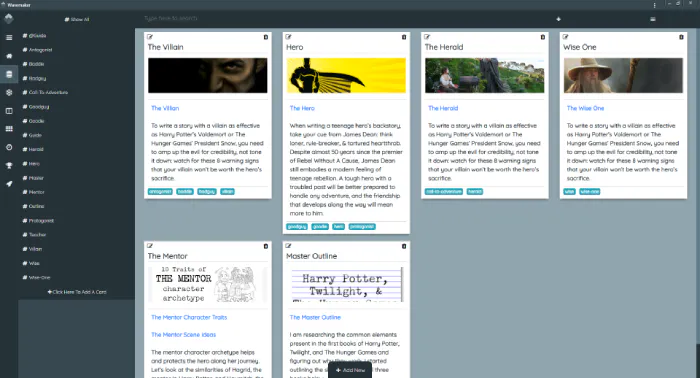Edit The Herald card
Screen dimensions: 700x378
click(x=427, y=37)
